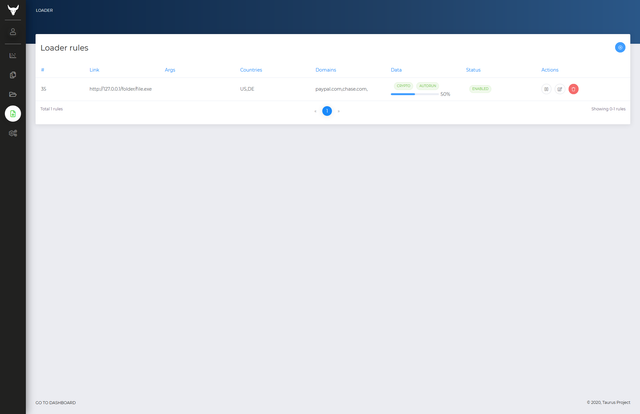
Task: Click the # column header
Action: 42,70
